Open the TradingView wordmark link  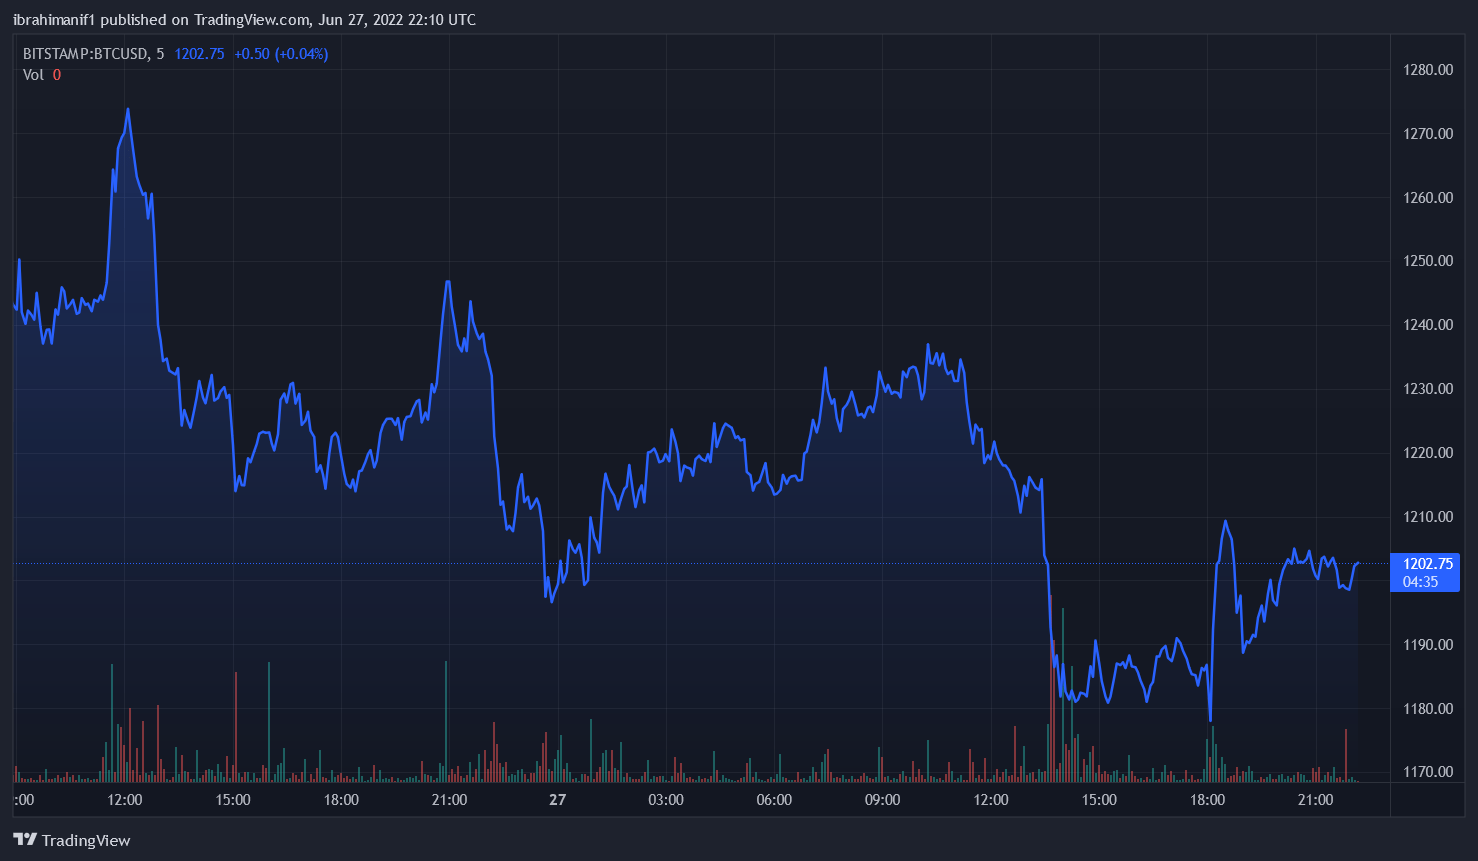click(x=86, y=840)
